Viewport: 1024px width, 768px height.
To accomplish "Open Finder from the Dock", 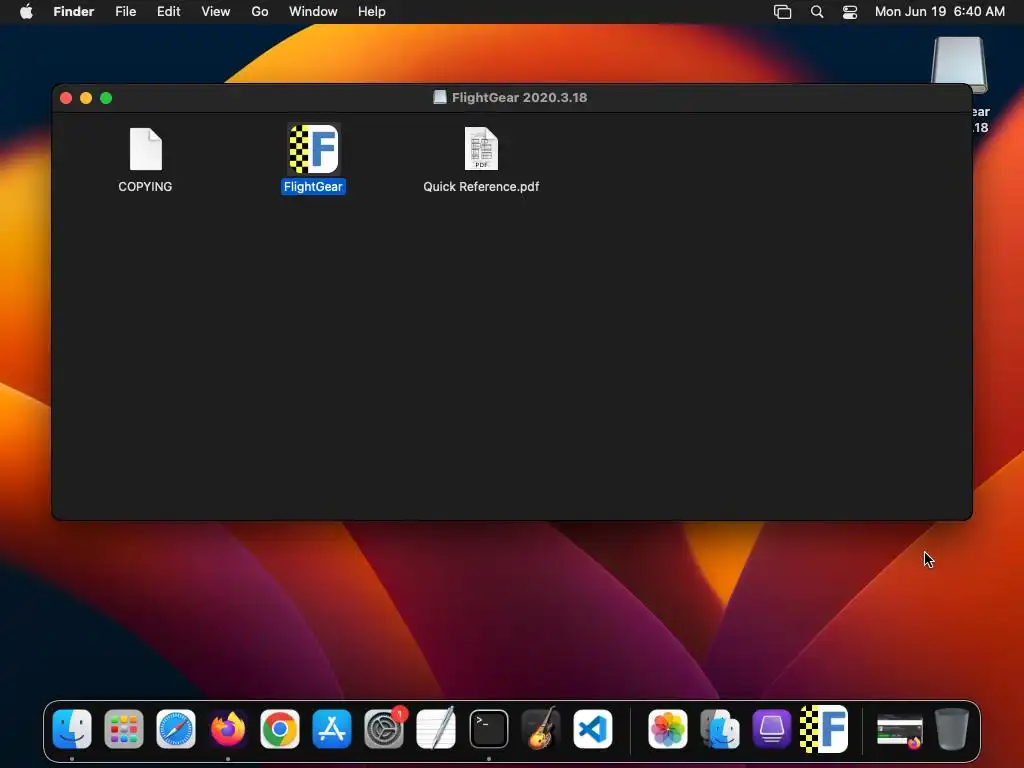I will [72, 729].
